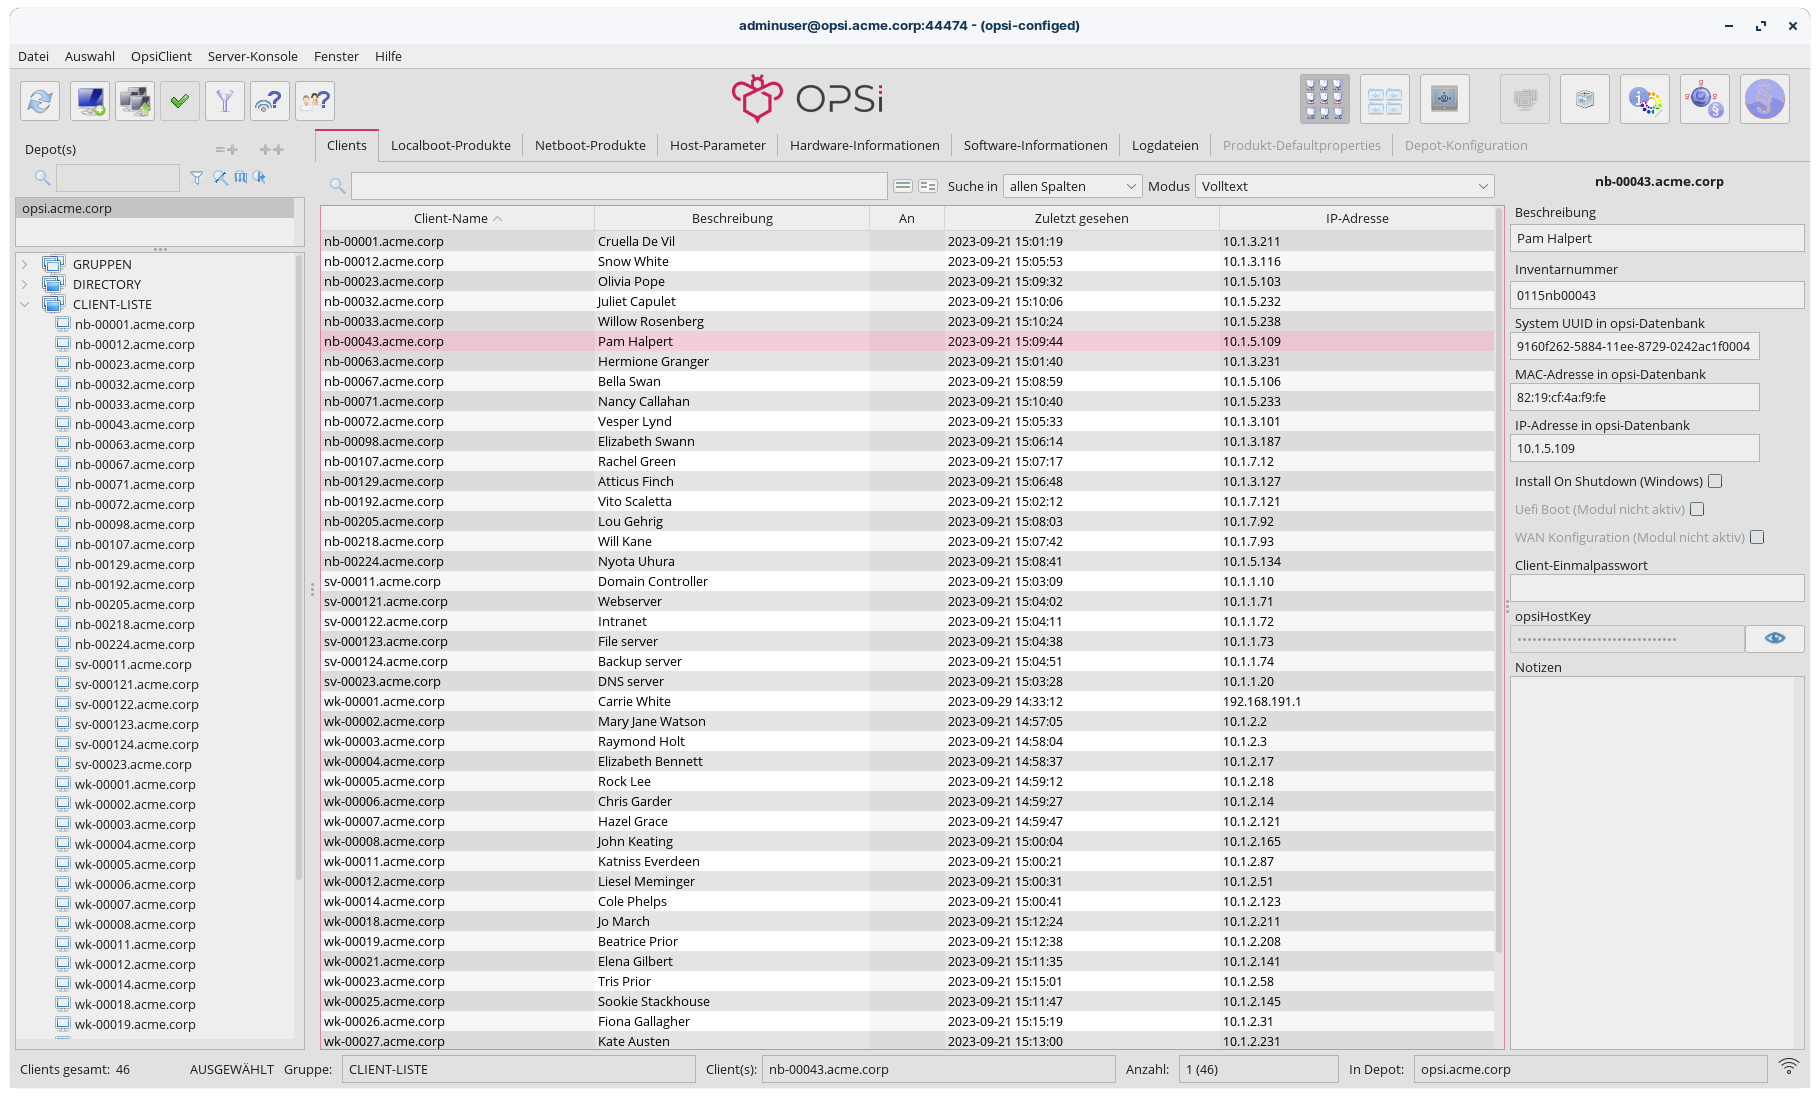Click the client tree vertical scrollbar
This screenshot has height=1098, width=1820.
click(x=298, y=567)
